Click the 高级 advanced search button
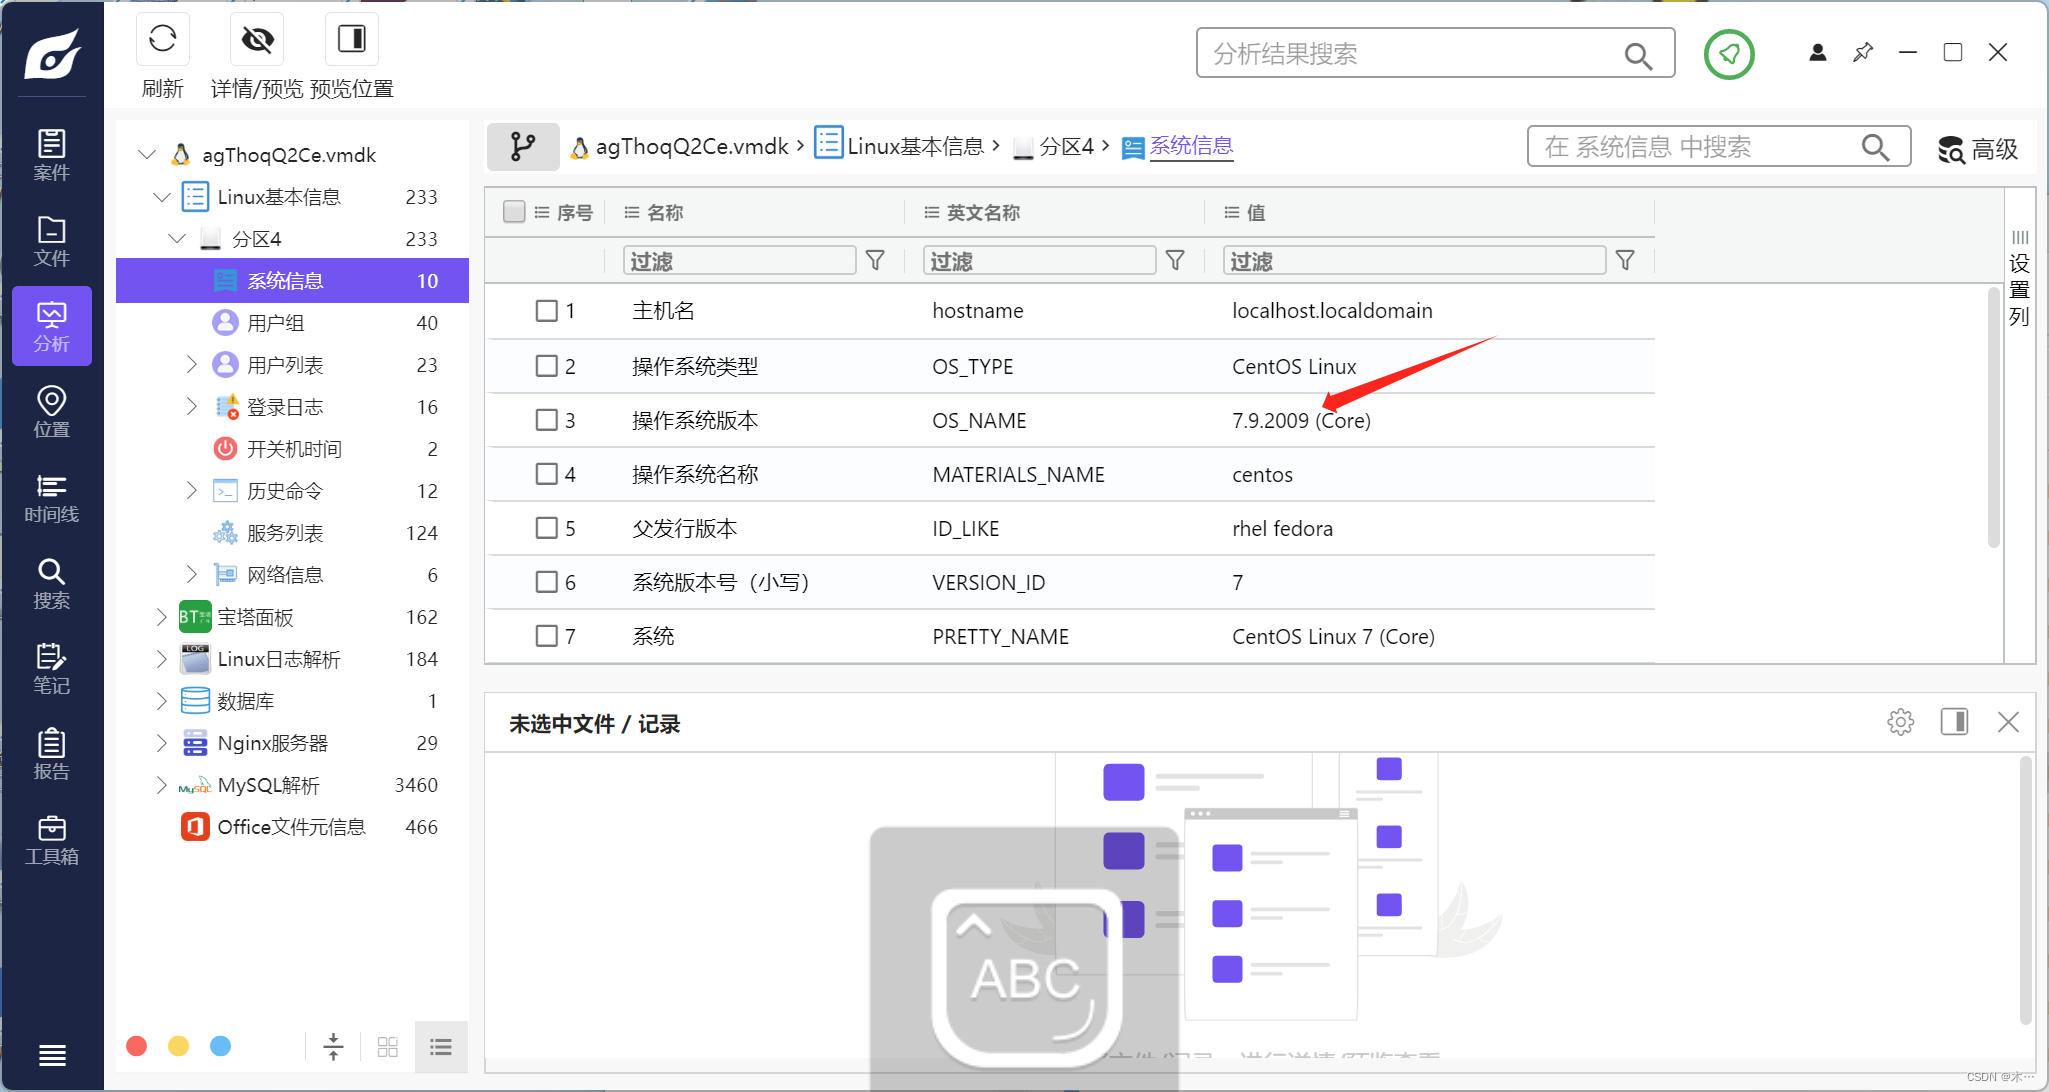This screenshot has height=1092, width=2049. [1977, 149]
